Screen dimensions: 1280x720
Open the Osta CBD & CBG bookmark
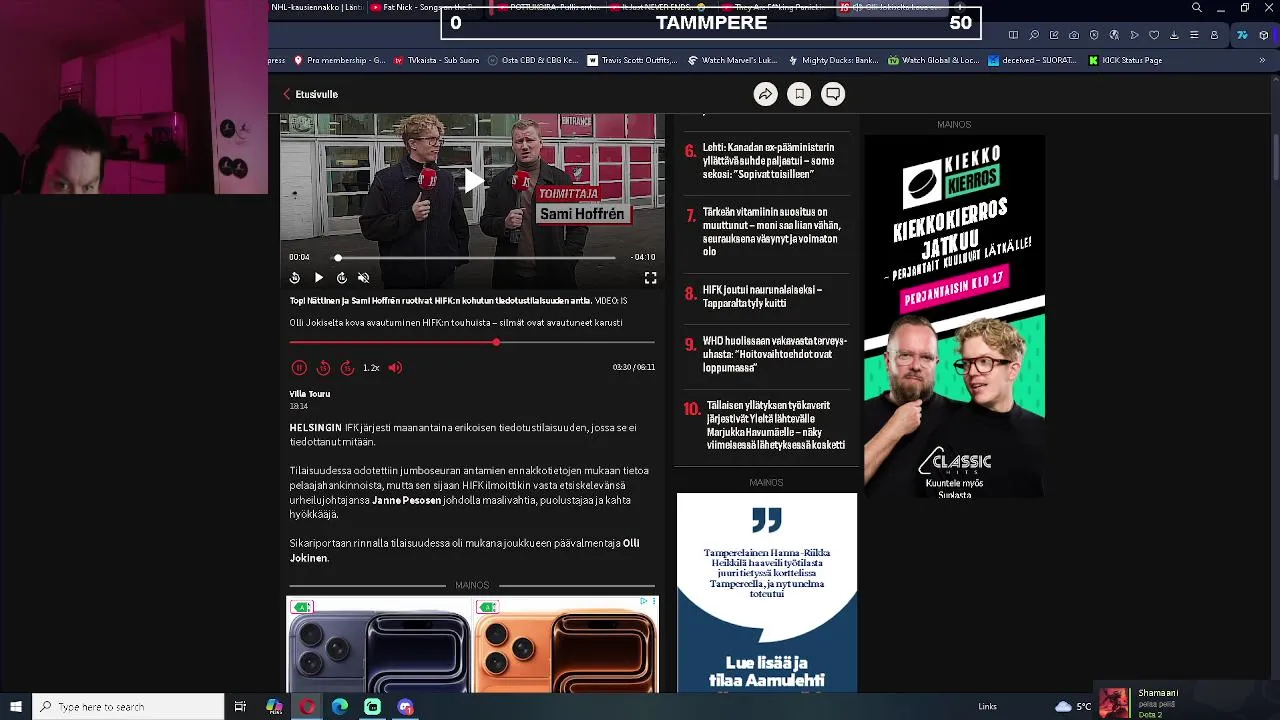click(532, 60)
